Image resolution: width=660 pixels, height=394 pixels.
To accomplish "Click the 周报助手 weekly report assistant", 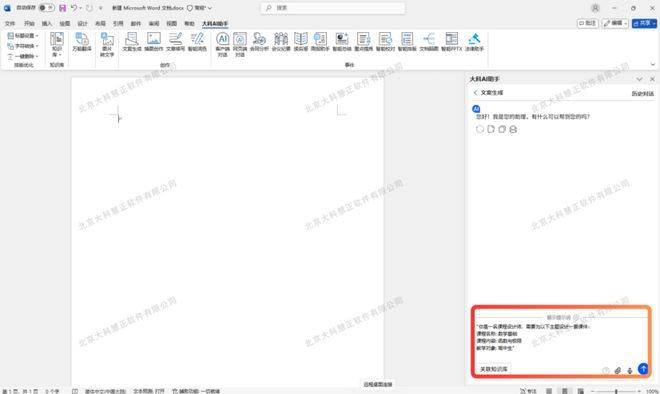I will 320,42.
